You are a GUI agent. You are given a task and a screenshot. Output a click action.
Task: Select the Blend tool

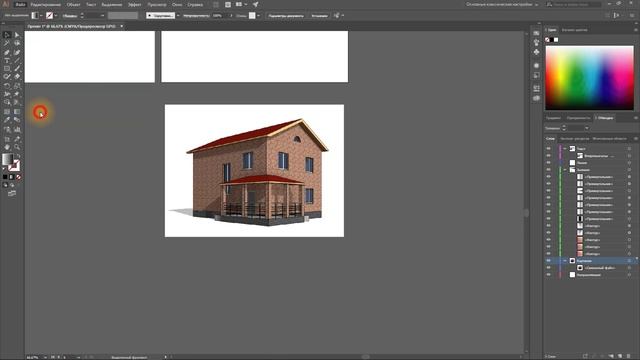17,120
